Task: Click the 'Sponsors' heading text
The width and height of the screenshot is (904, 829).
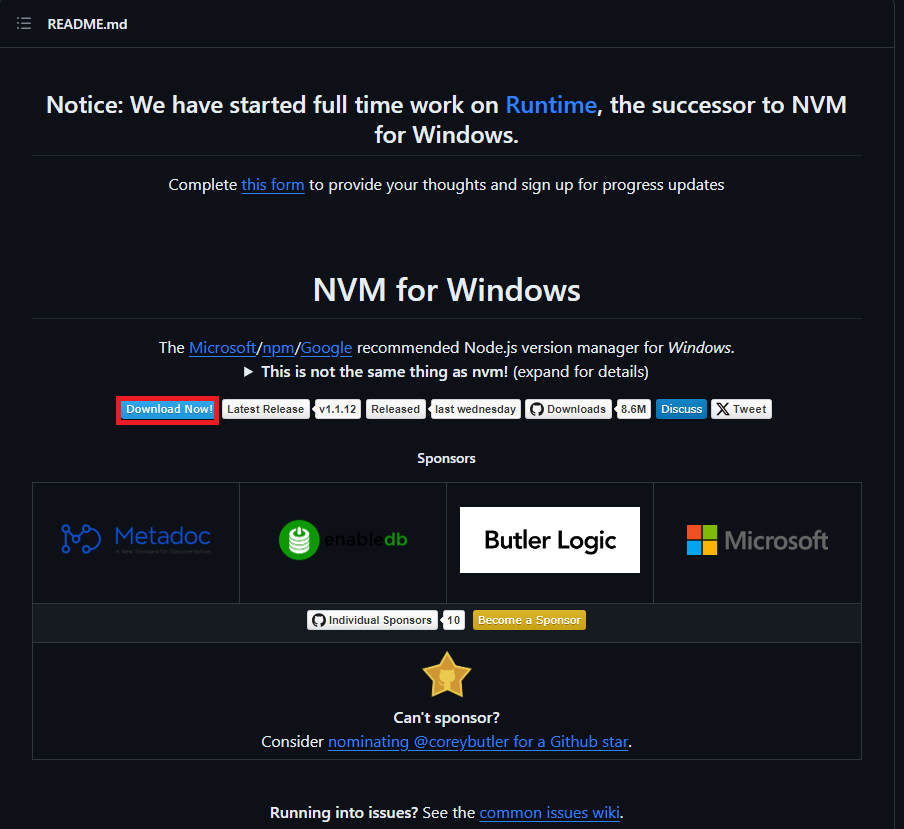Action: pyautogui.click(x=446, y=458)
